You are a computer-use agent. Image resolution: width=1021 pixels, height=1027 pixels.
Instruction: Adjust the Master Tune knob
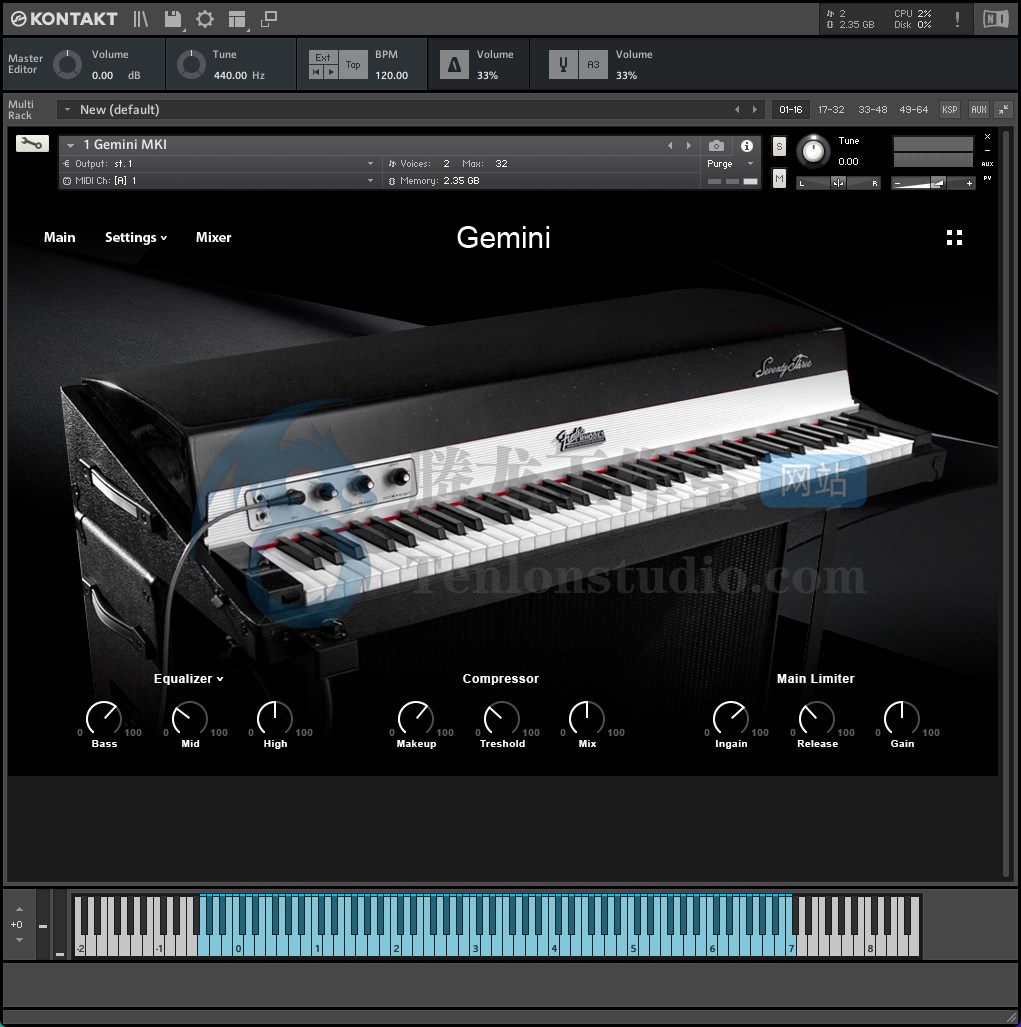tap(191, 65)
